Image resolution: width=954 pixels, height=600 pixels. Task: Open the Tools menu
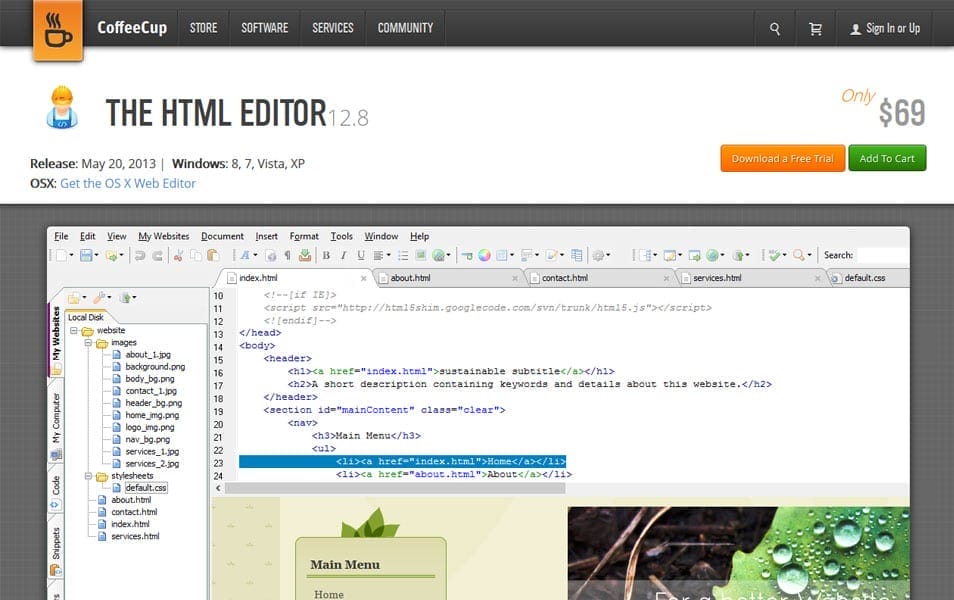[341, 236]
